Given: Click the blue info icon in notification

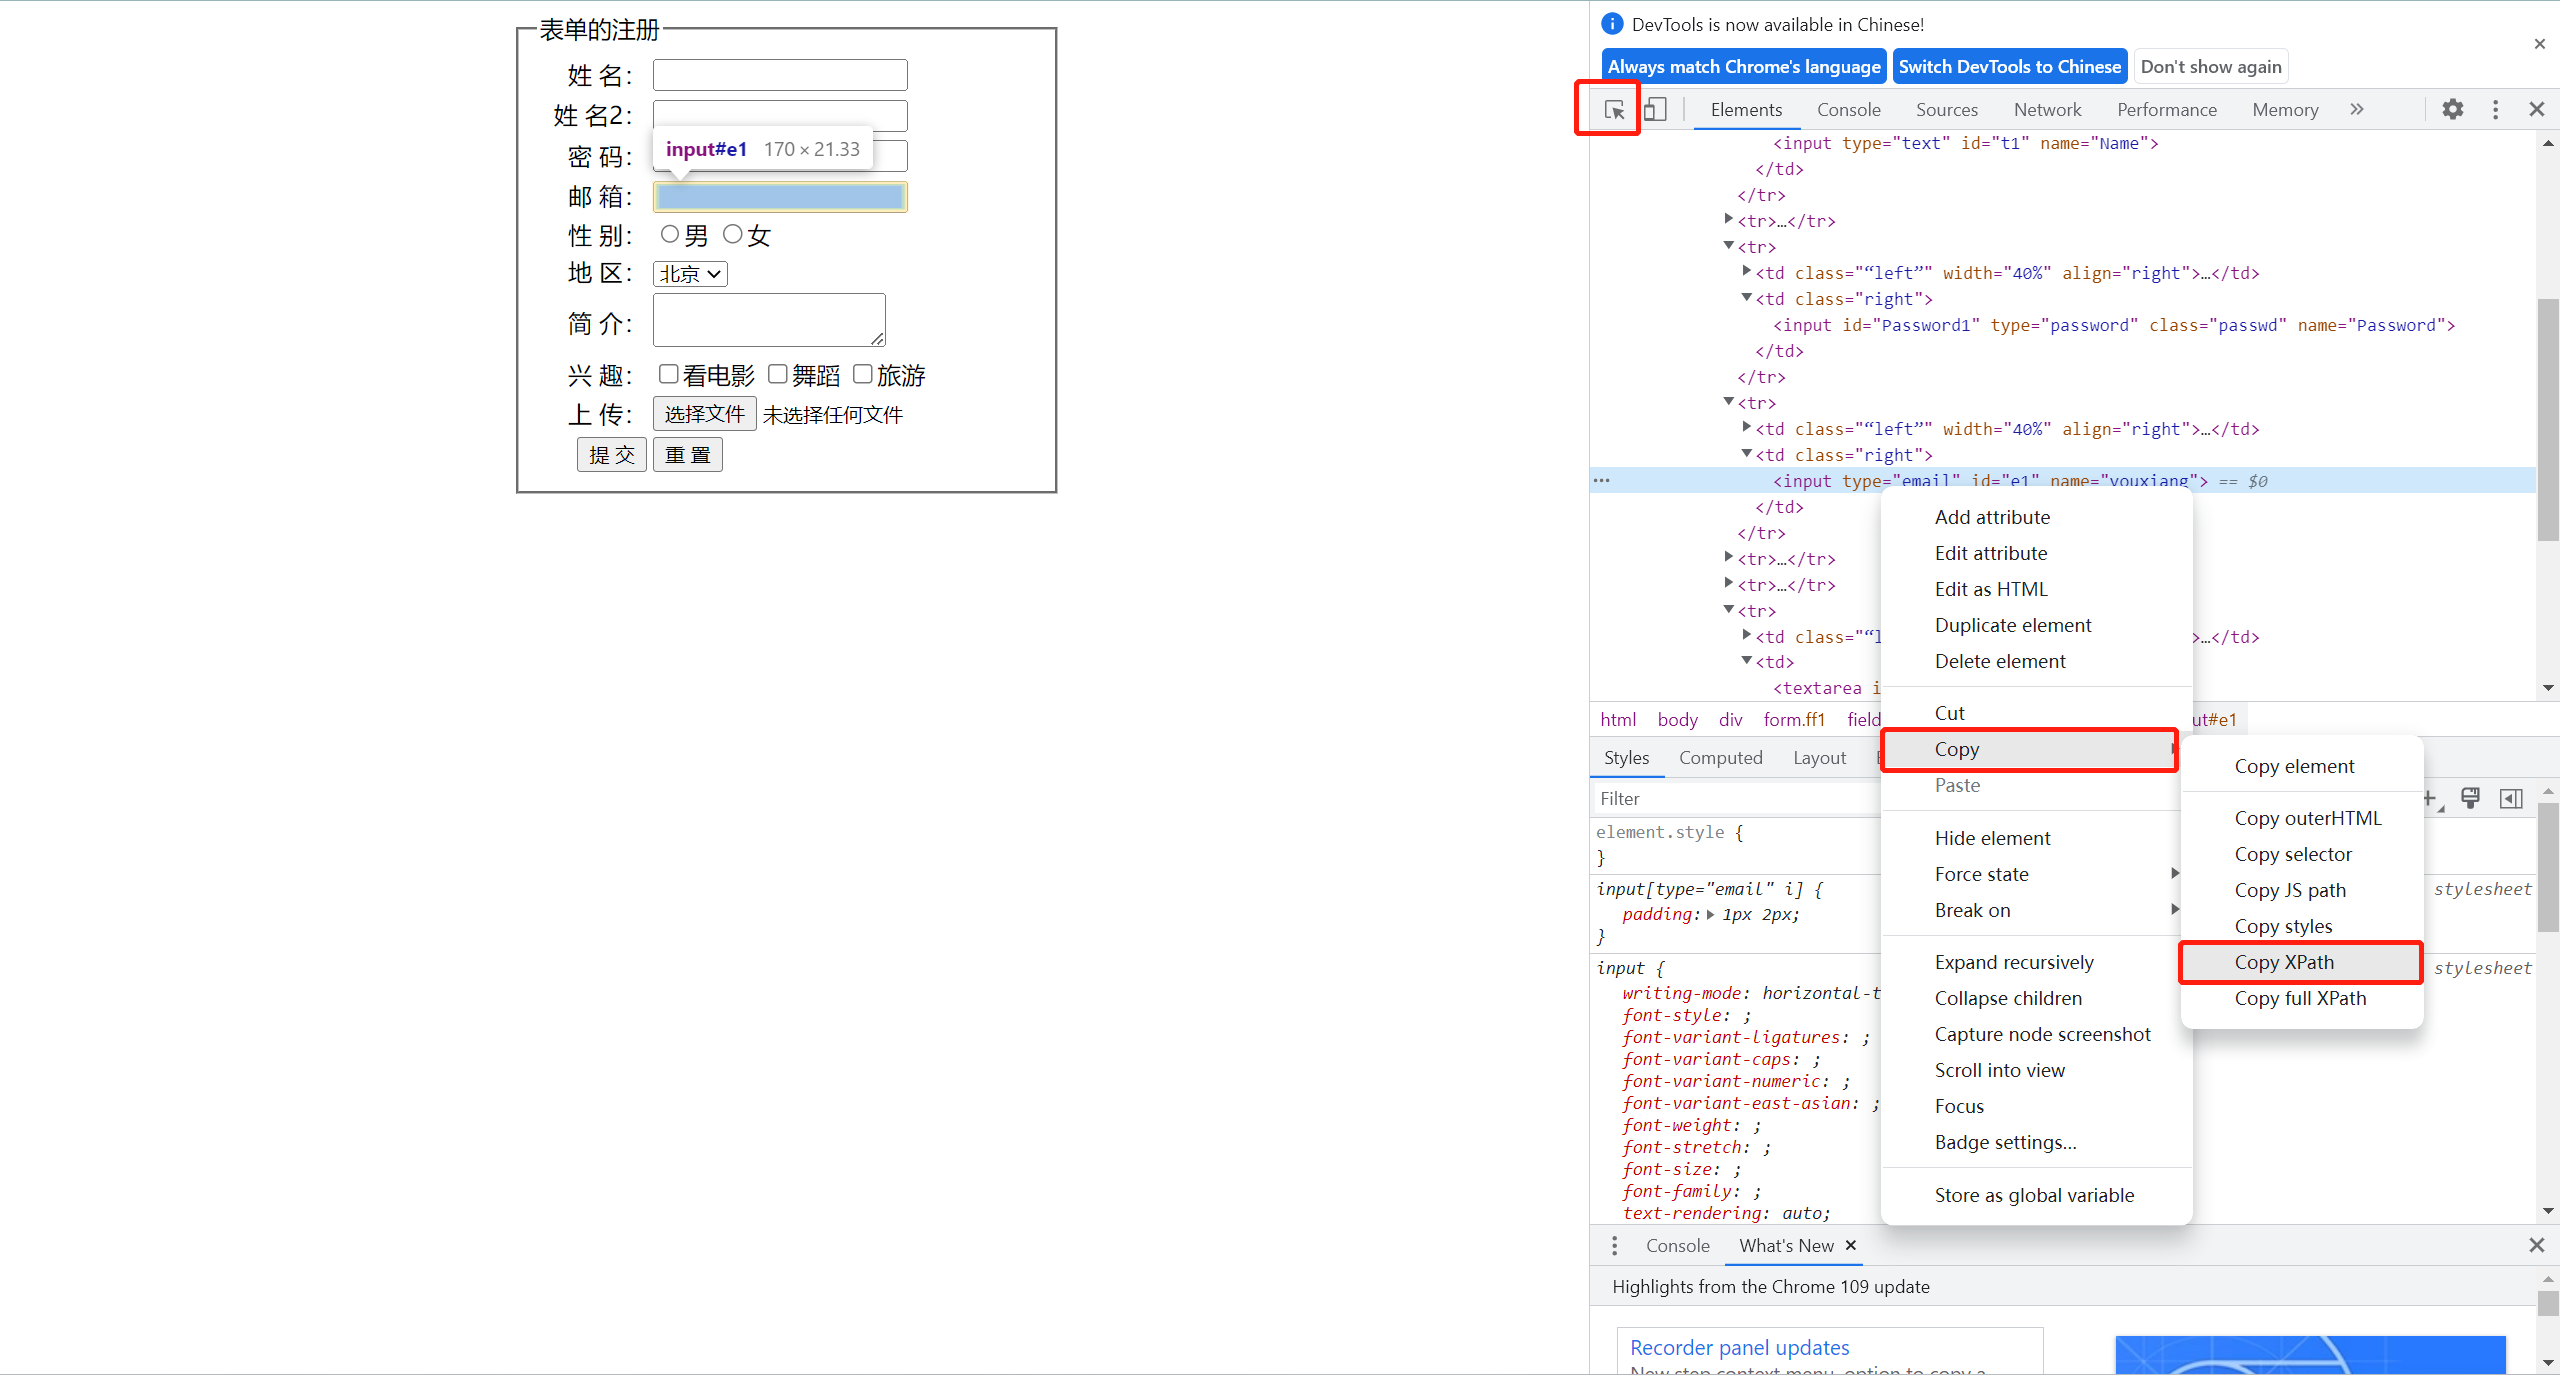Looking at the screenshot, I should [1612, 24].
